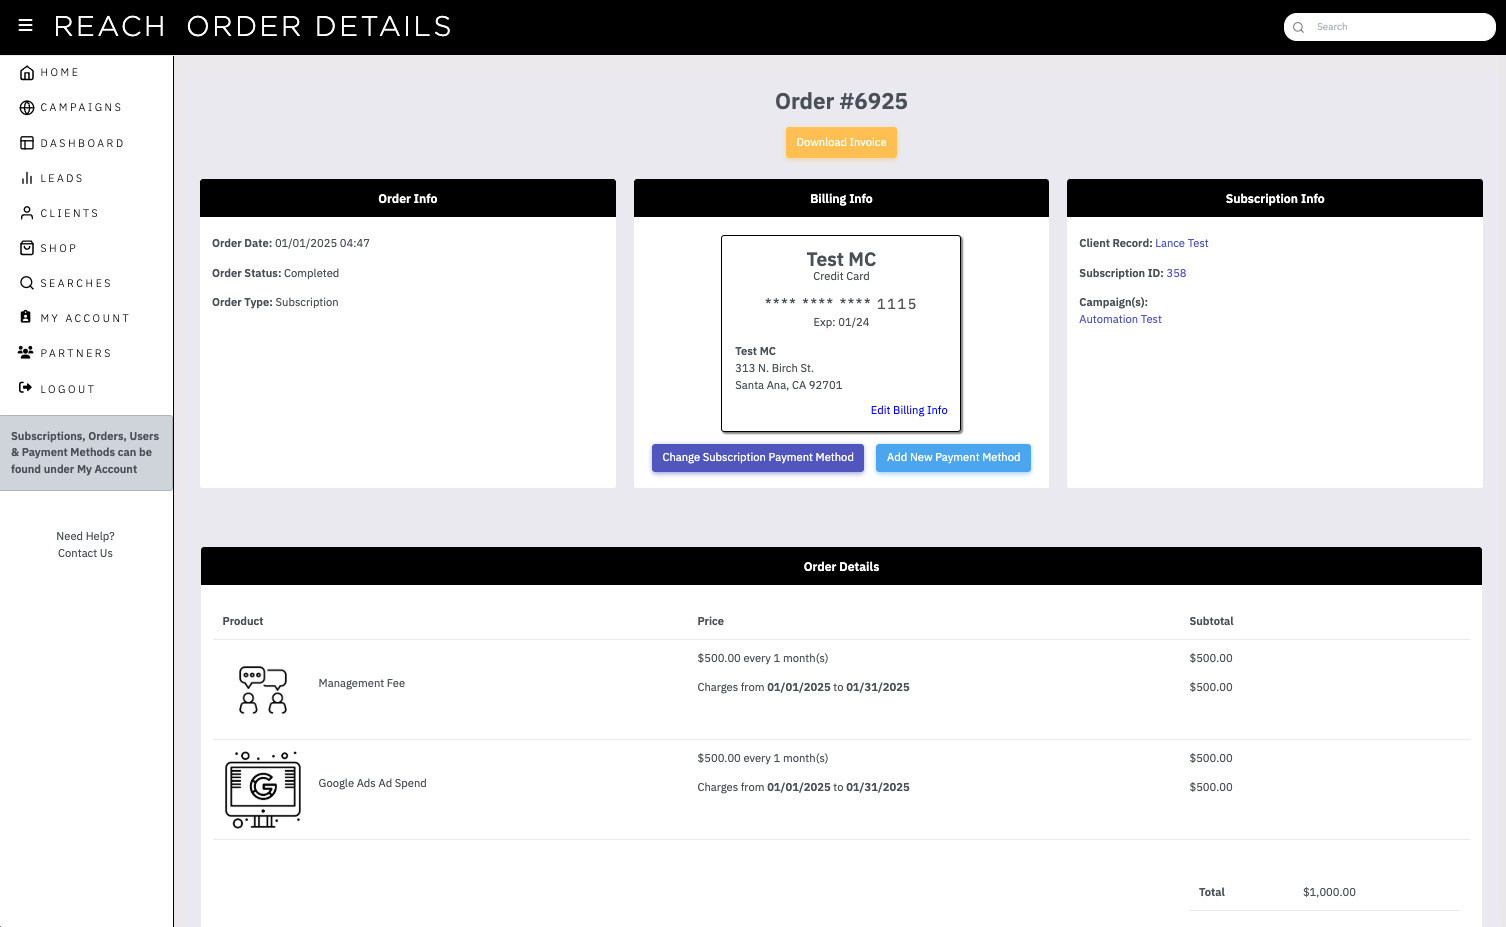Open the hamburger menu icon
The height and width of the screenshot is (927, 1506).
[x=26, y=26]
